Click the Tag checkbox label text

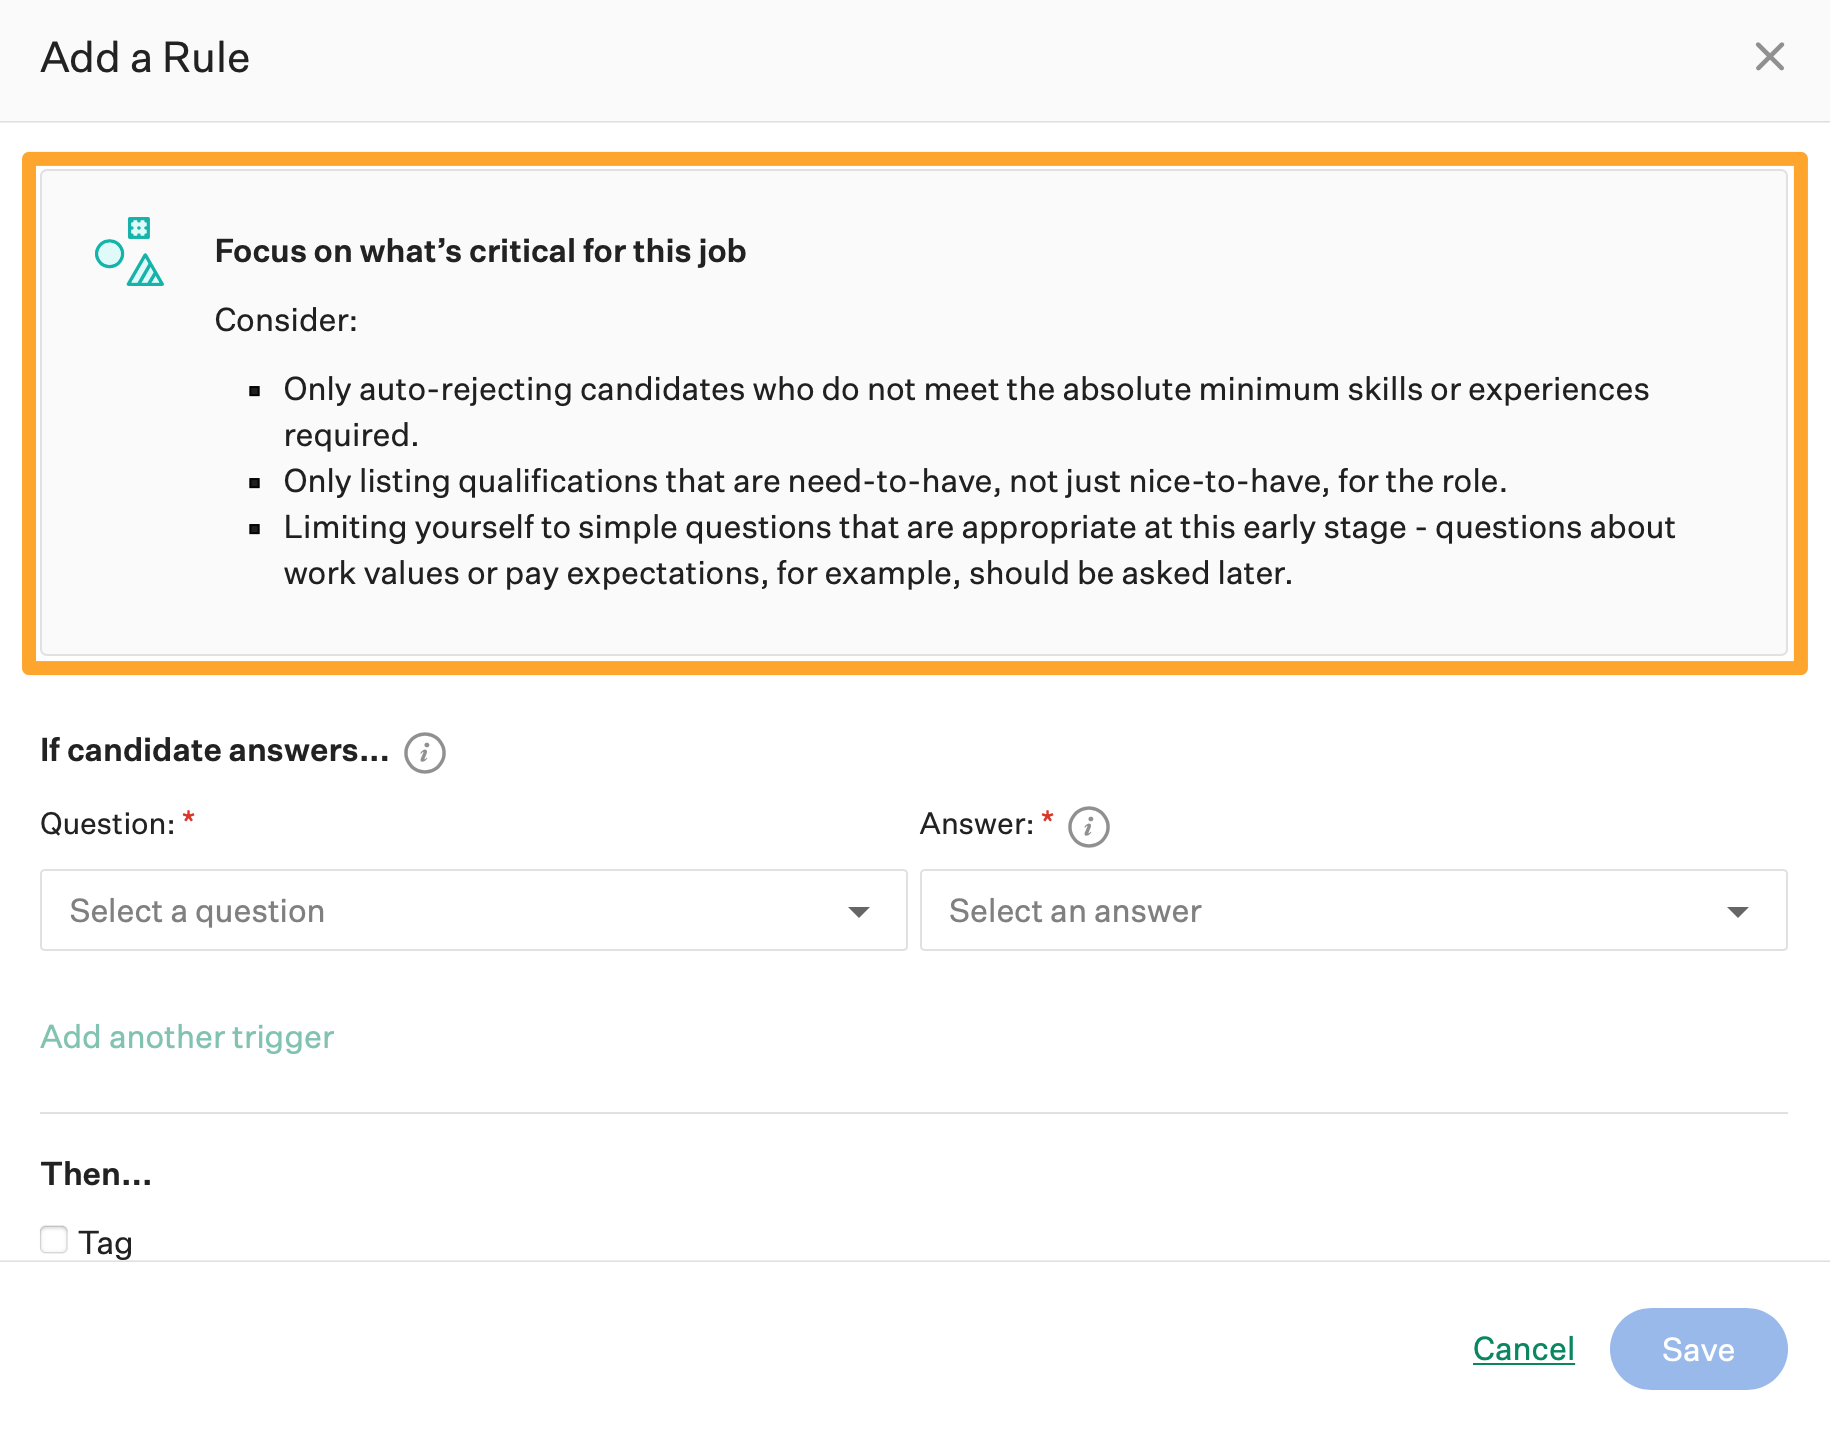pos(105,1243)
